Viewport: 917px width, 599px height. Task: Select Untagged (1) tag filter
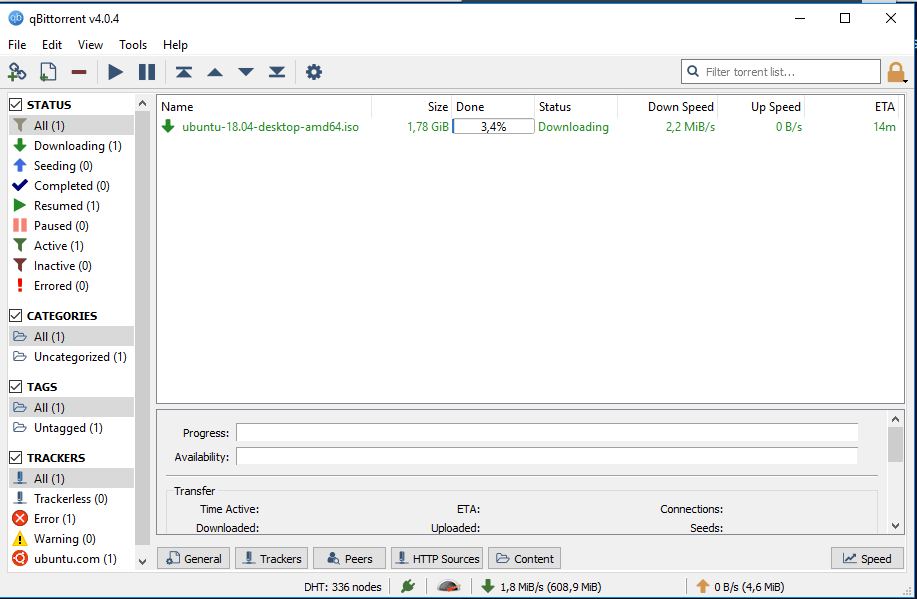[x=71, y=428]
